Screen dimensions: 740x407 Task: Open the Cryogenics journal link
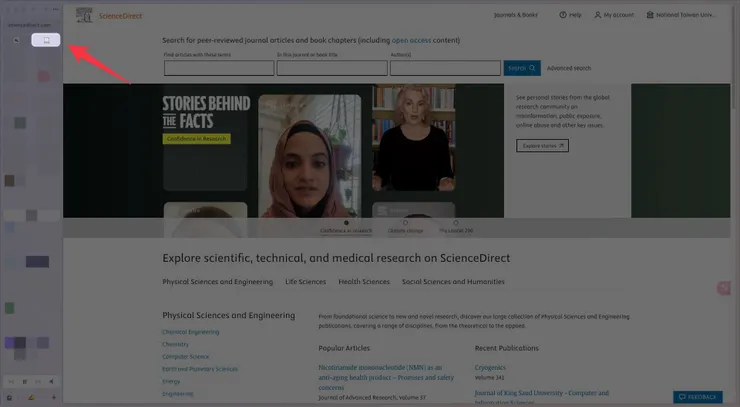(490, 367)
